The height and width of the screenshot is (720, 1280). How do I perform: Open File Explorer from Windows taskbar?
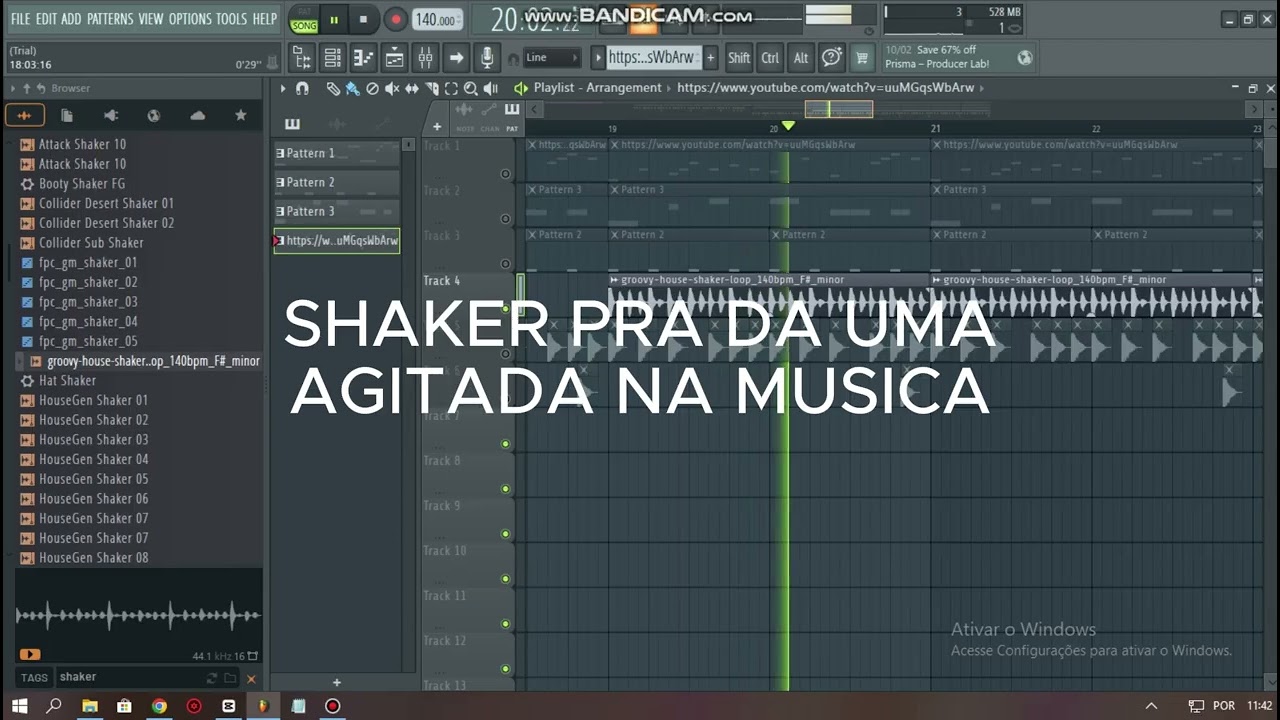(90, 706)
